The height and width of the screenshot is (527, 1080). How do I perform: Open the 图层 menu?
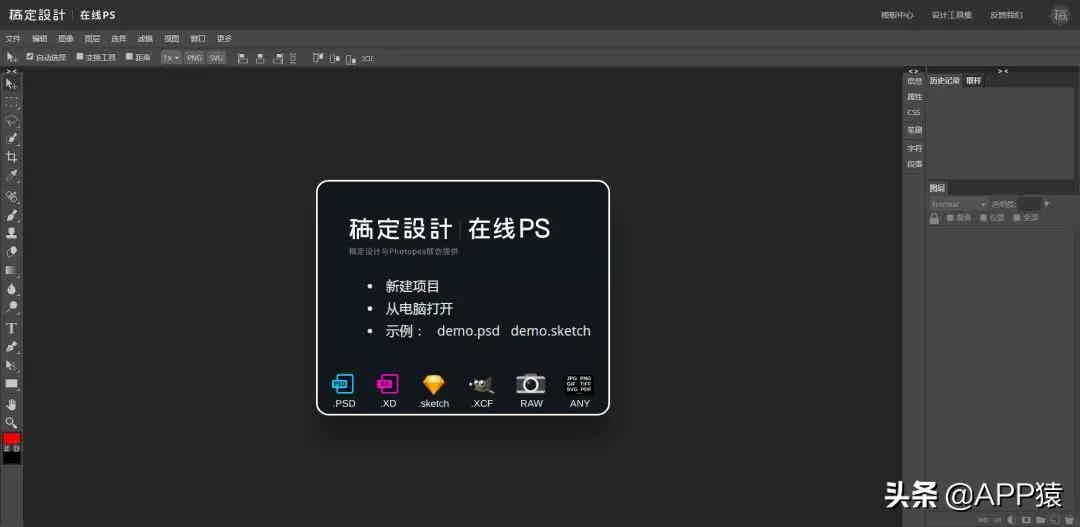click(92, 39)
